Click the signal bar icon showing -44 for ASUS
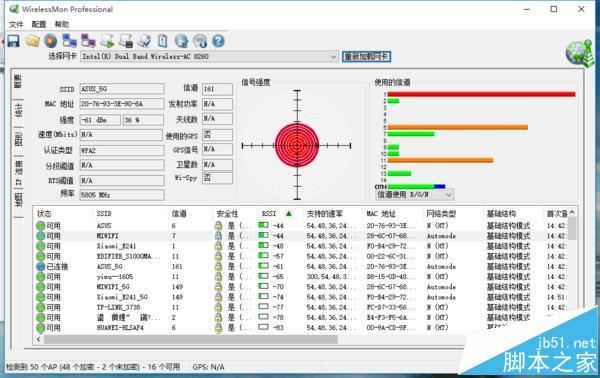The height and width of the screenshot is (378, 600). (x=263, y=225)
